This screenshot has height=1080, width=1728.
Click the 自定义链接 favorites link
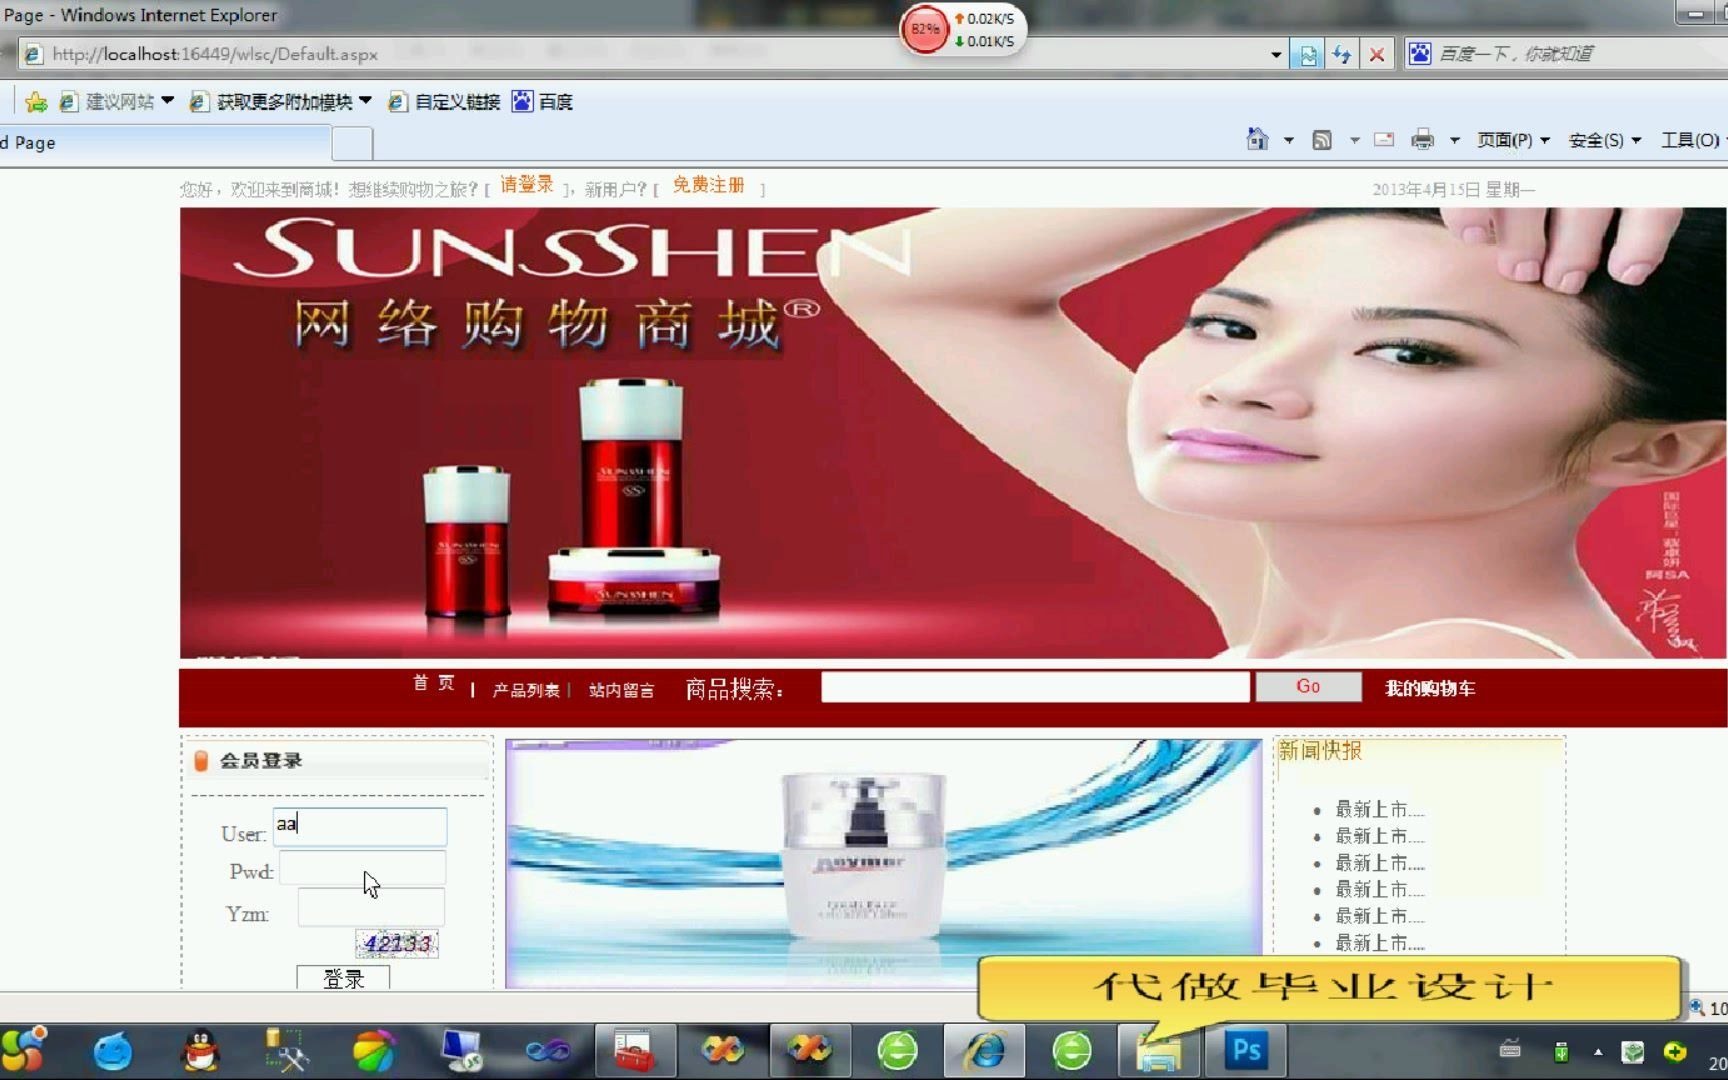pyautogui.click(x=445, y=101)
